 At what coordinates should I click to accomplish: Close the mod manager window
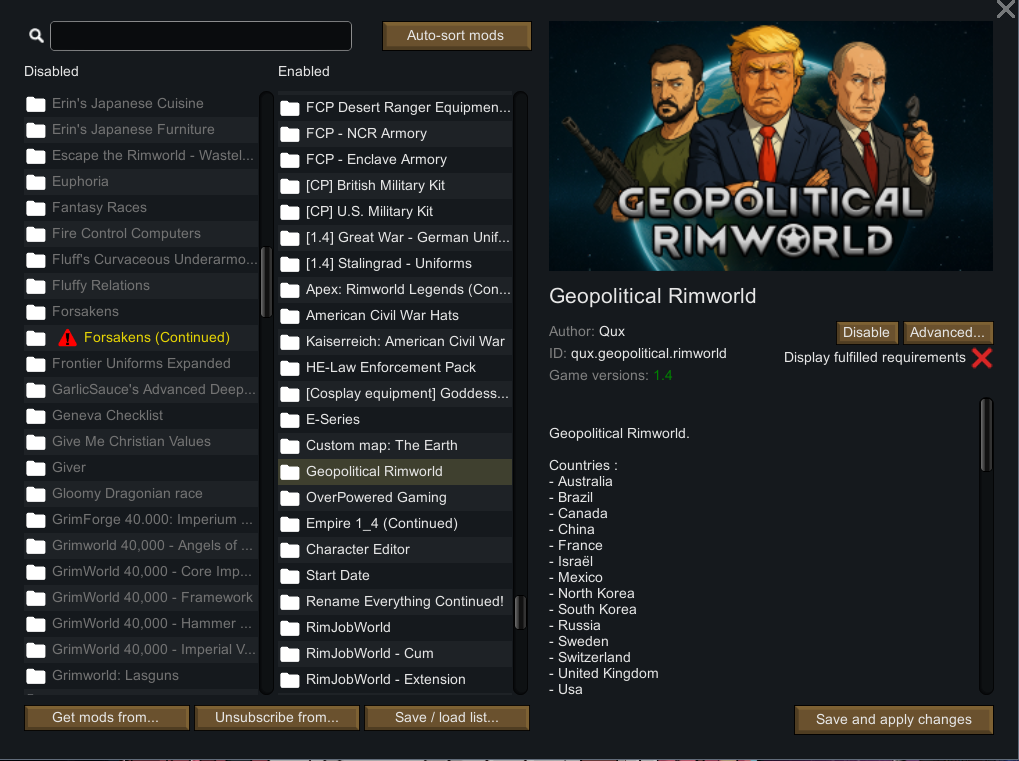pyautogui.click(x=1005, y=8)
